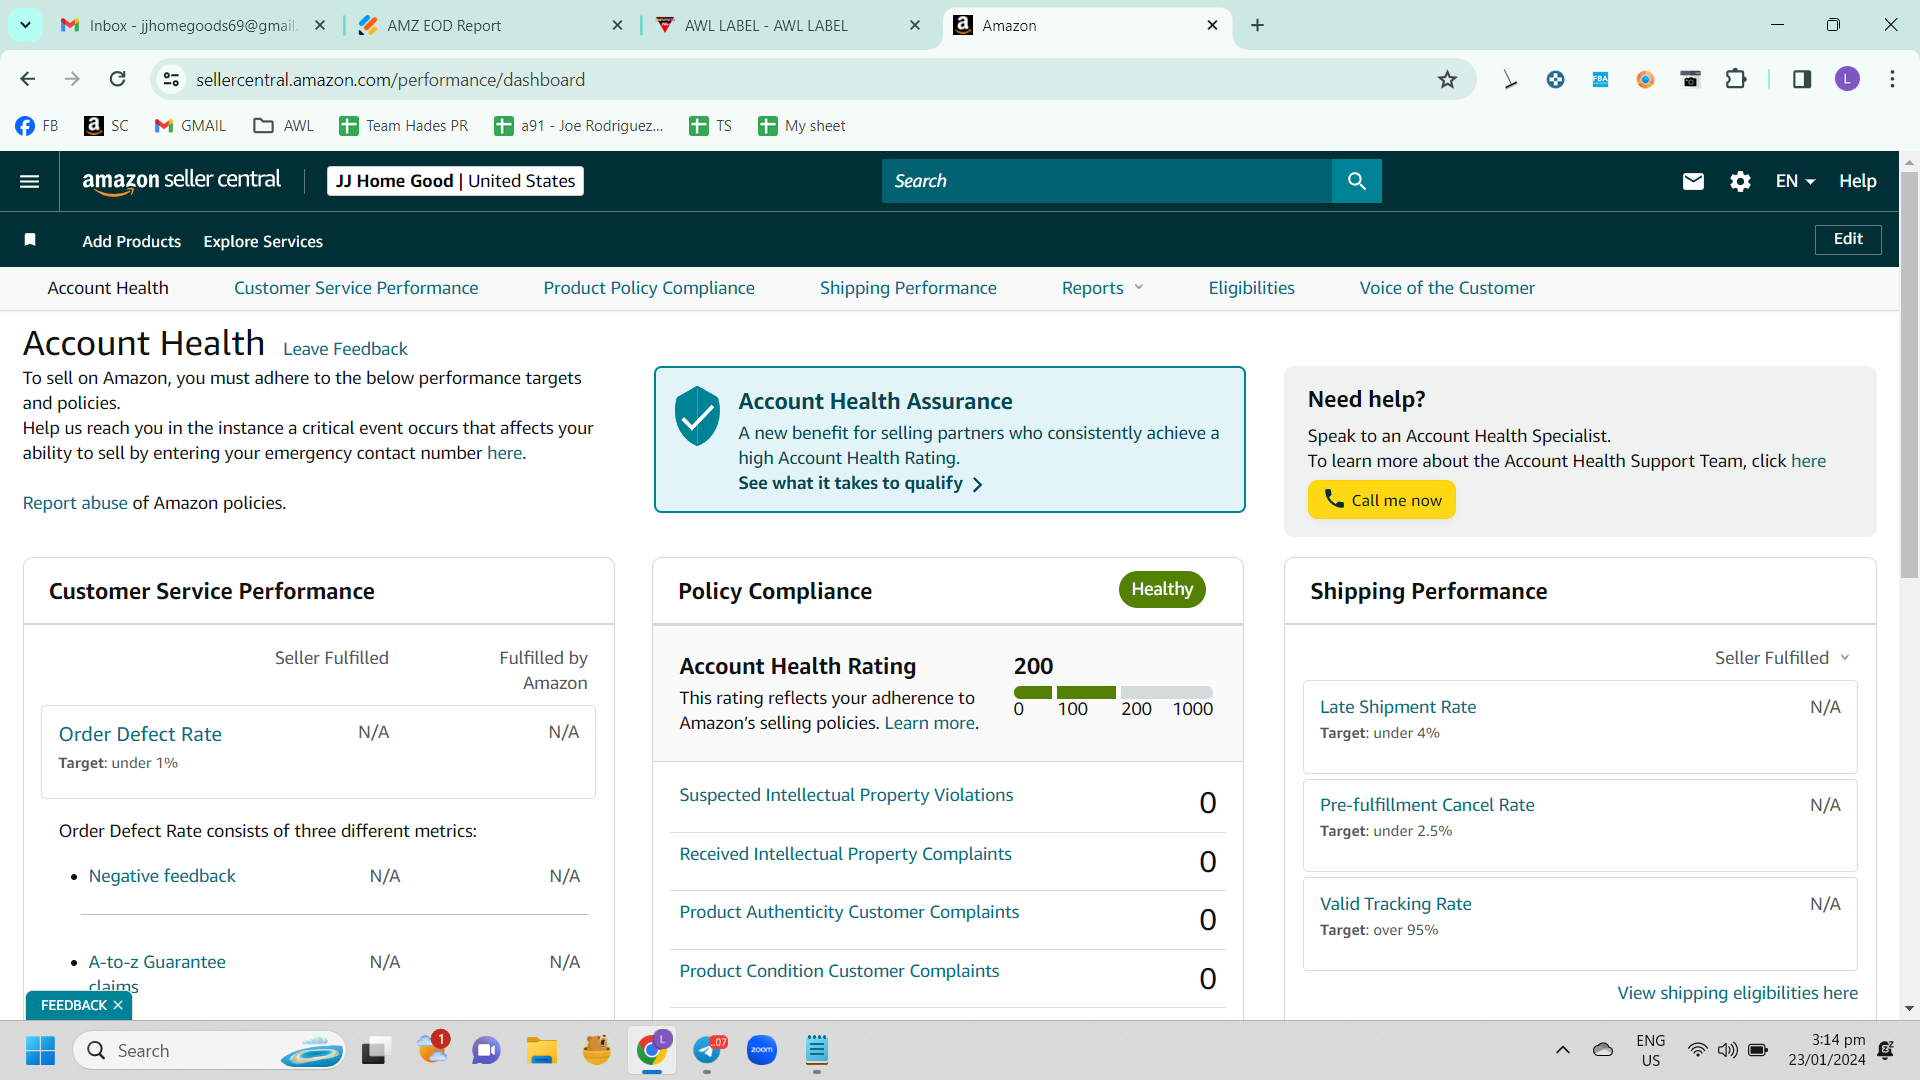This screenshot has width=1920, height=1080.
Task: Click the Seller Central search field
Action: tap(1107, 181)
